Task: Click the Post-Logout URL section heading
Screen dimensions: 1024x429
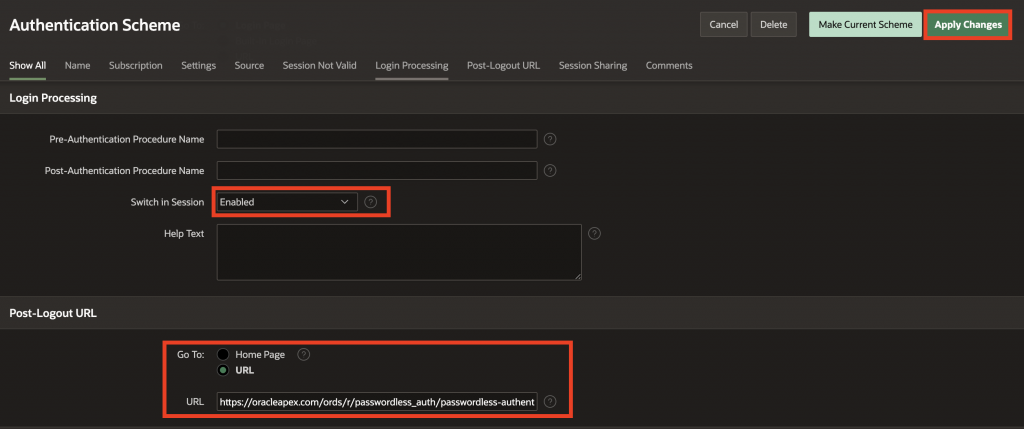Action: [53, 313]
